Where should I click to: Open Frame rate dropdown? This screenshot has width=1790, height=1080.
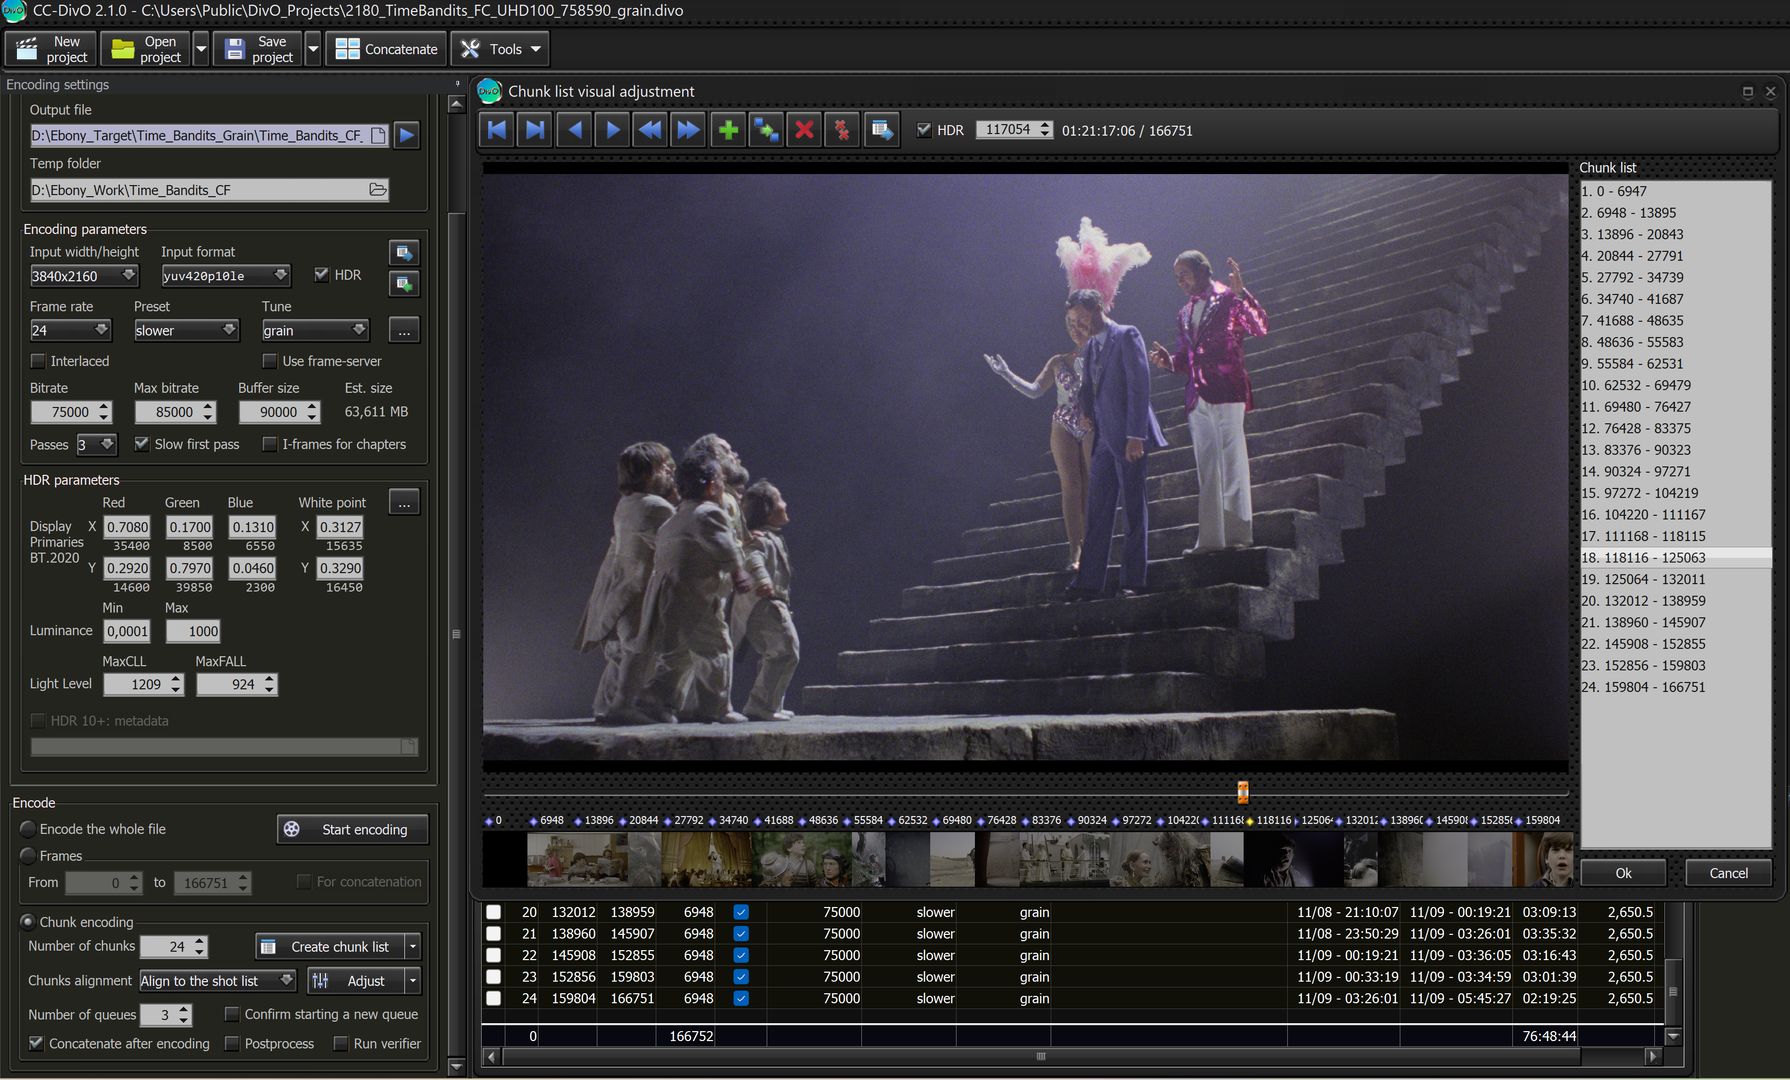click(x=70, y=330)
